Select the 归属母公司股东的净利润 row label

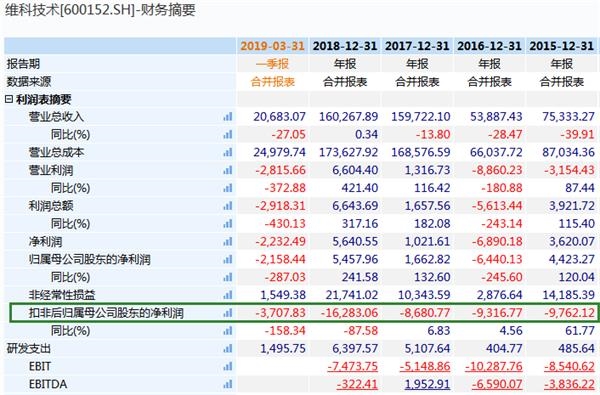point(90,260)
